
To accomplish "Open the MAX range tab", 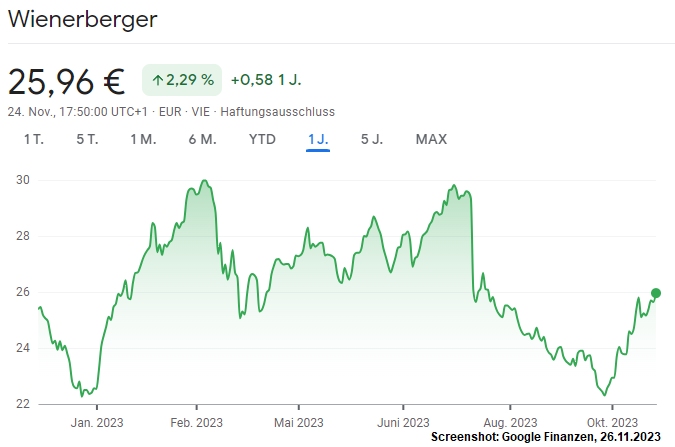I will tap(431, 140).
